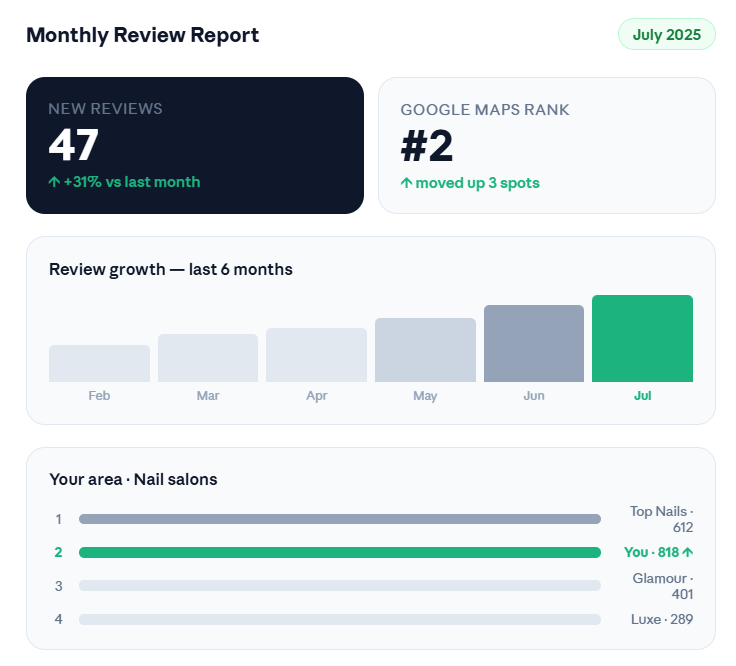Click the Glamour · 401 label

(663, 586)
